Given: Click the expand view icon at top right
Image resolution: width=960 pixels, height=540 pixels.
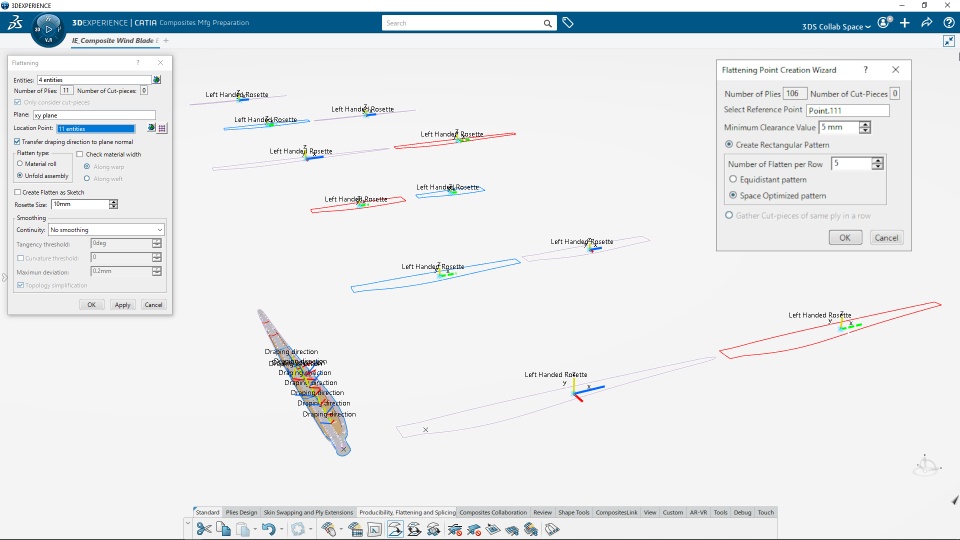Looking at the screenshot, I should point(948,41).
